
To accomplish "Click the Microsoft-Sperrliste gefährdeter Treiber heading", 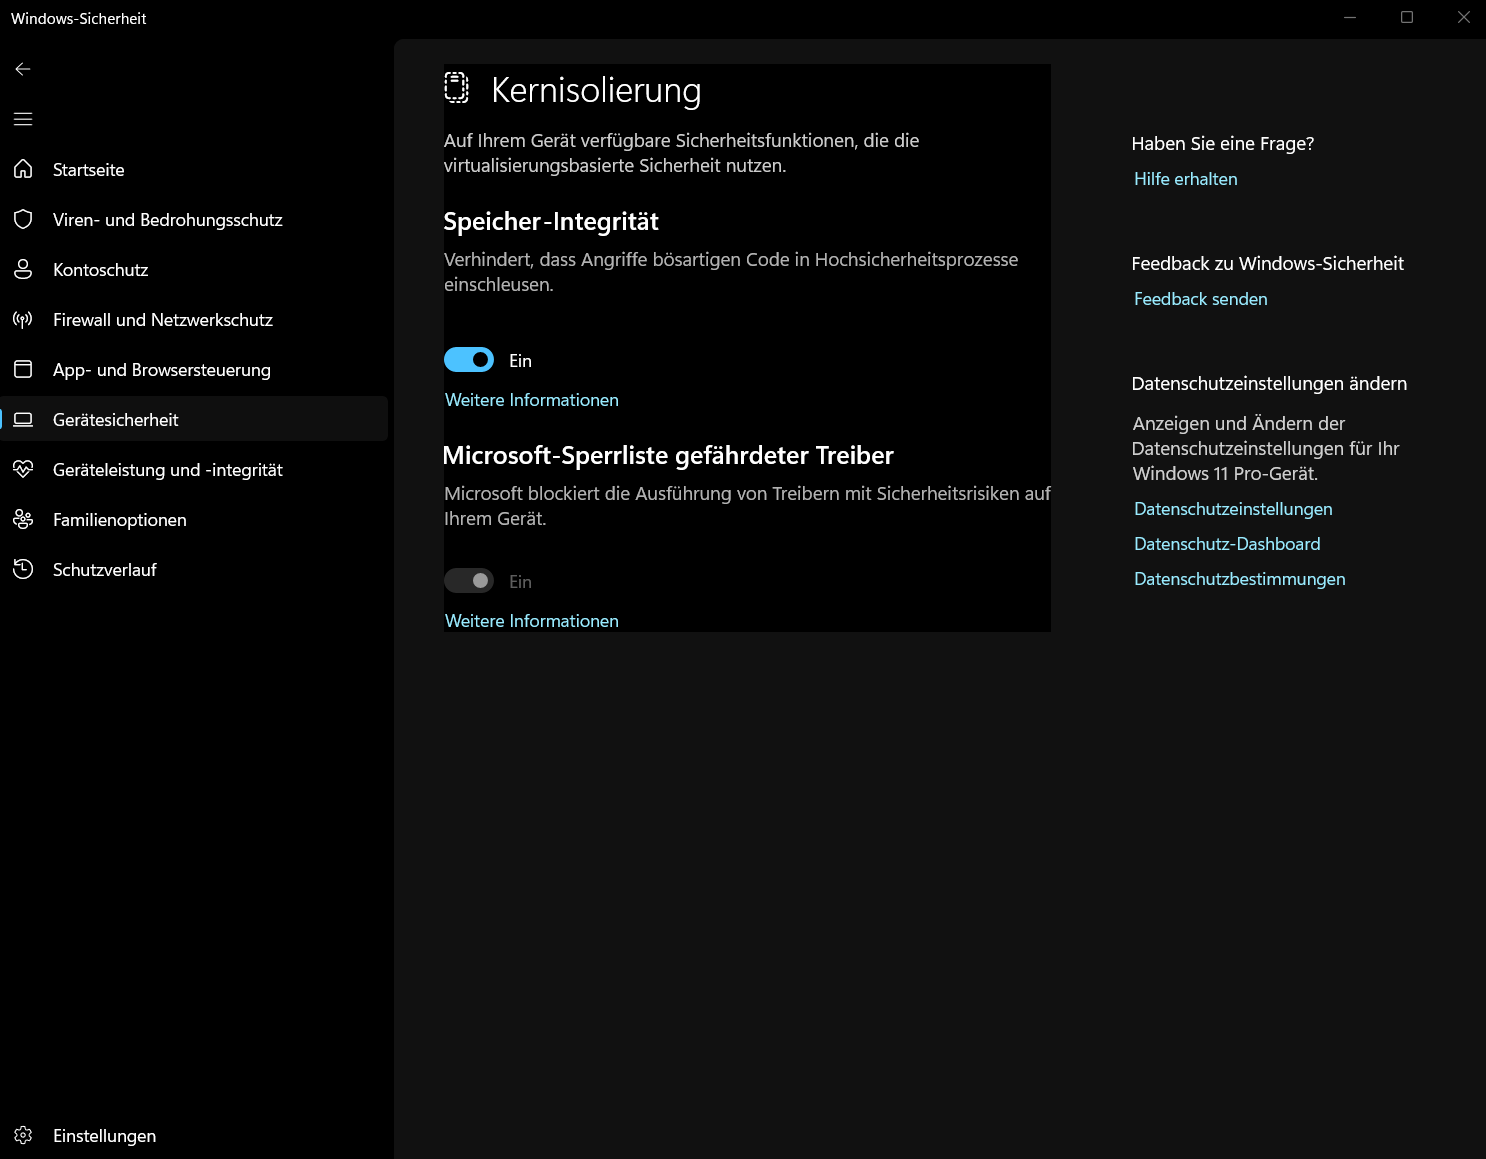I will (x=668, y=456).
